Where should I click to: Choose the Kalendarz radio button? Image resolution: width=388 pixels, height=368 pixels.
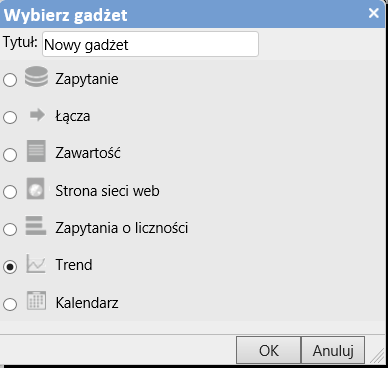point(10,304)
